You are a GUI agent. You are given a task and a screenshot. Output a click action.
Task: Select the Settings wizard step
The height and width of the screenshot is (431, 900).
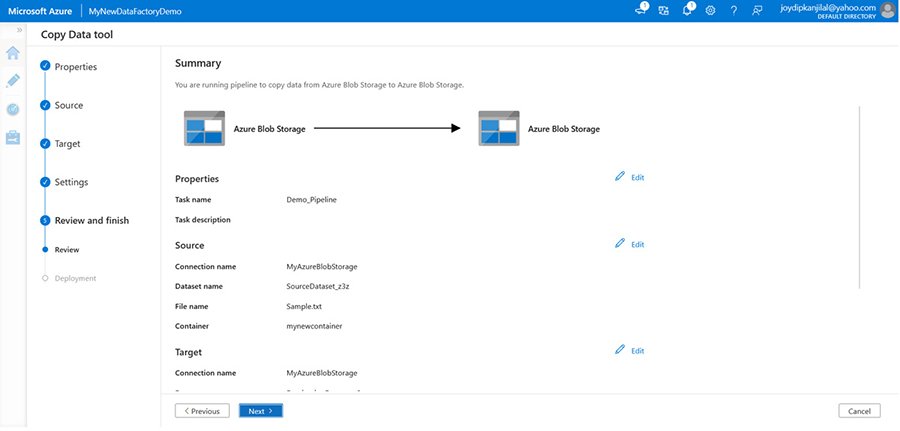pos(71,182)
